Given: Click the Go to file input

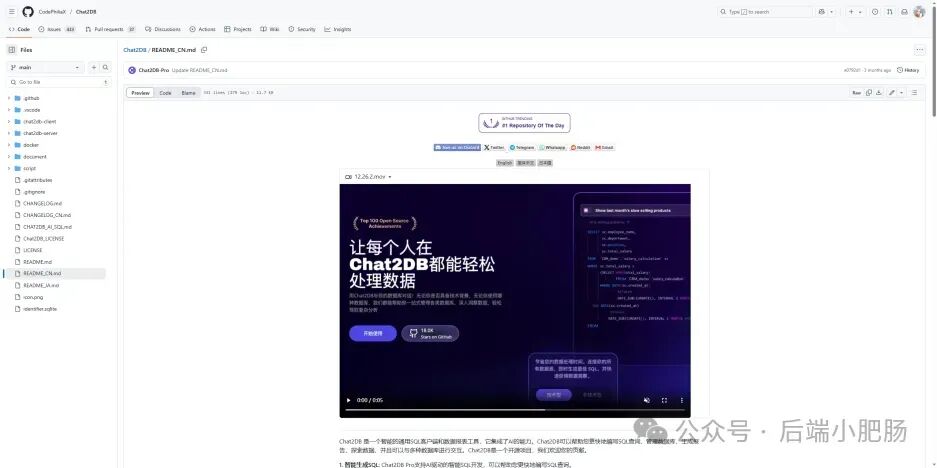Looking at the screenshot, I should tap(59, 82).
